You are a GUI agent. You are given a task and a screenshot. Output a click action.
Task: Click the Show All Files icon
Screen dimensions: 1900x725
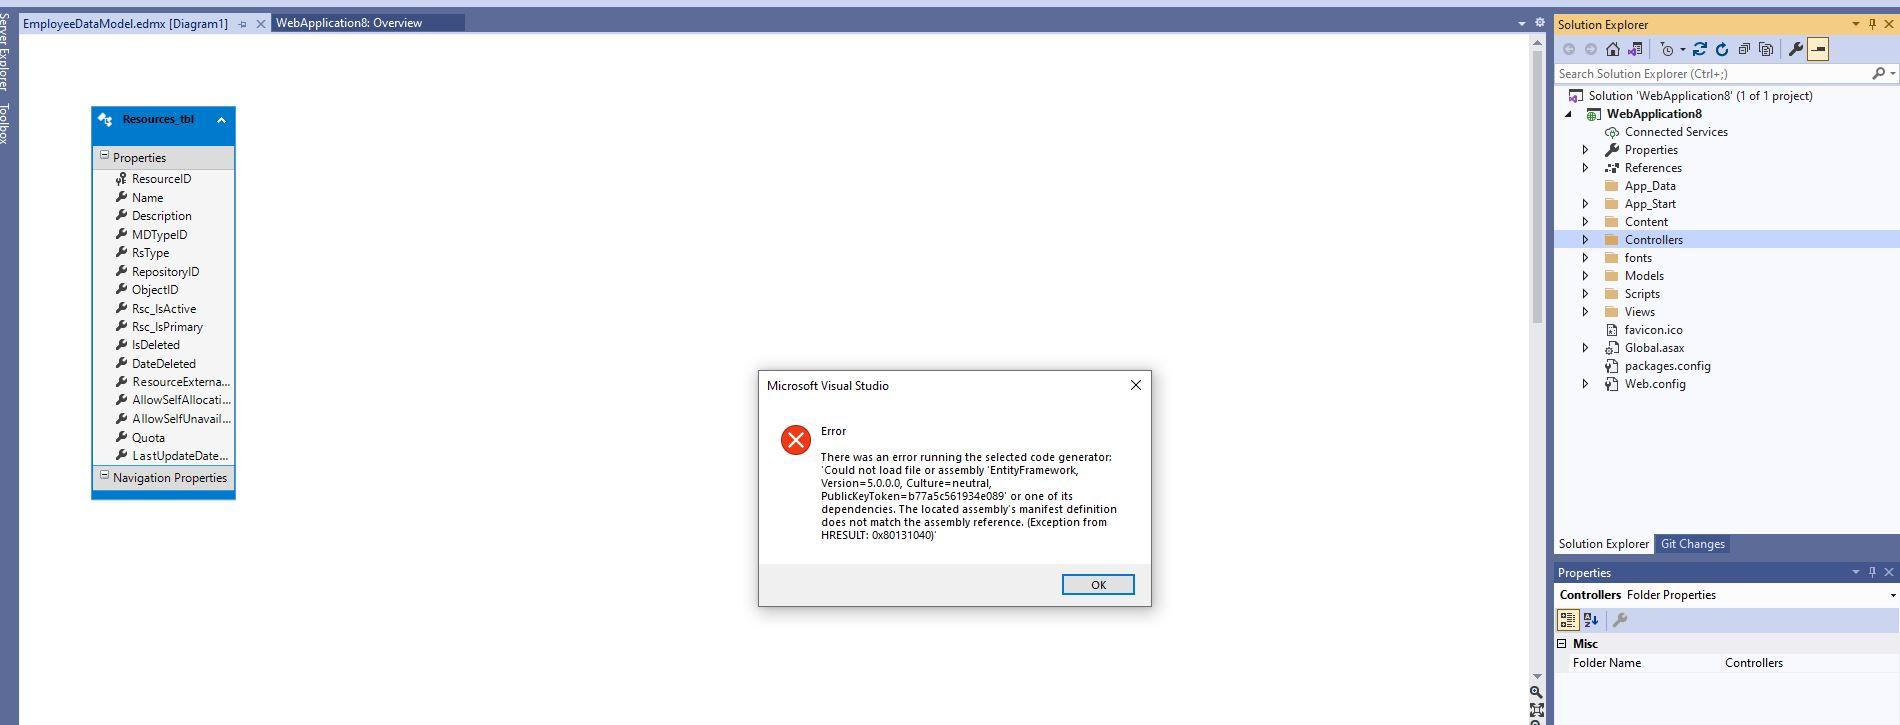pyautogui.click(x=1766, y=49)
